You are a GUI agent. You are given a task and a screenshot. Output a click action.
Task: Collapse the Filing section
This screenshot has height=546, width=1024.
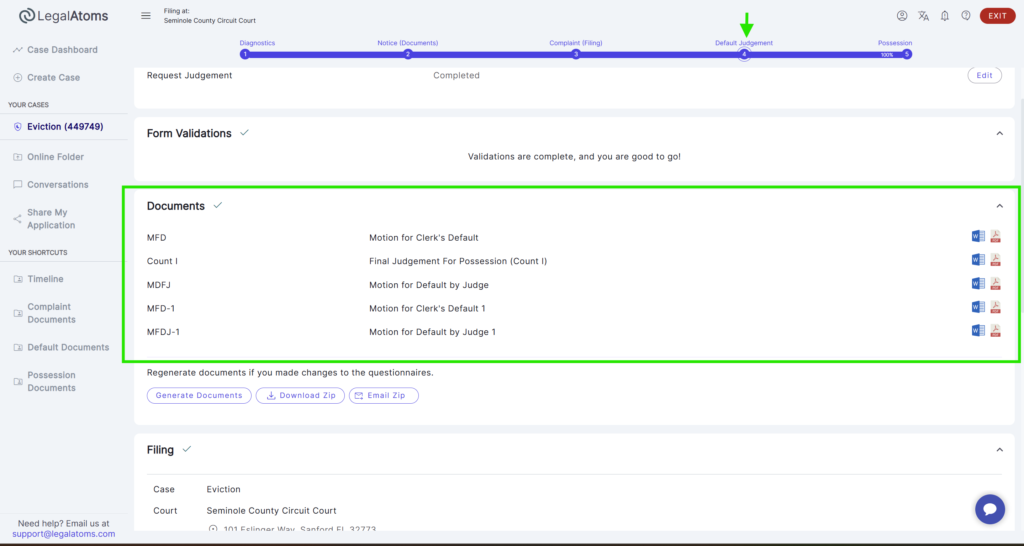[999, 451]
